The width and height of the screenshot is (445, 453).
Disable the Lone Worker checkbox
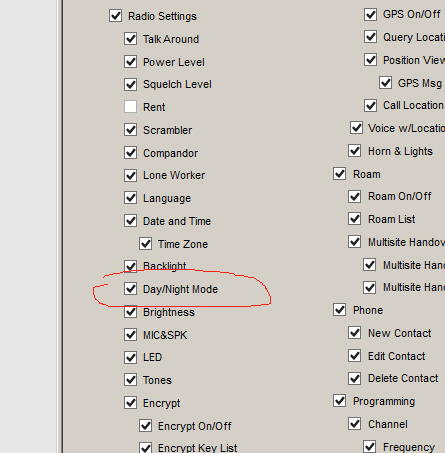click(x=130, y=175)
